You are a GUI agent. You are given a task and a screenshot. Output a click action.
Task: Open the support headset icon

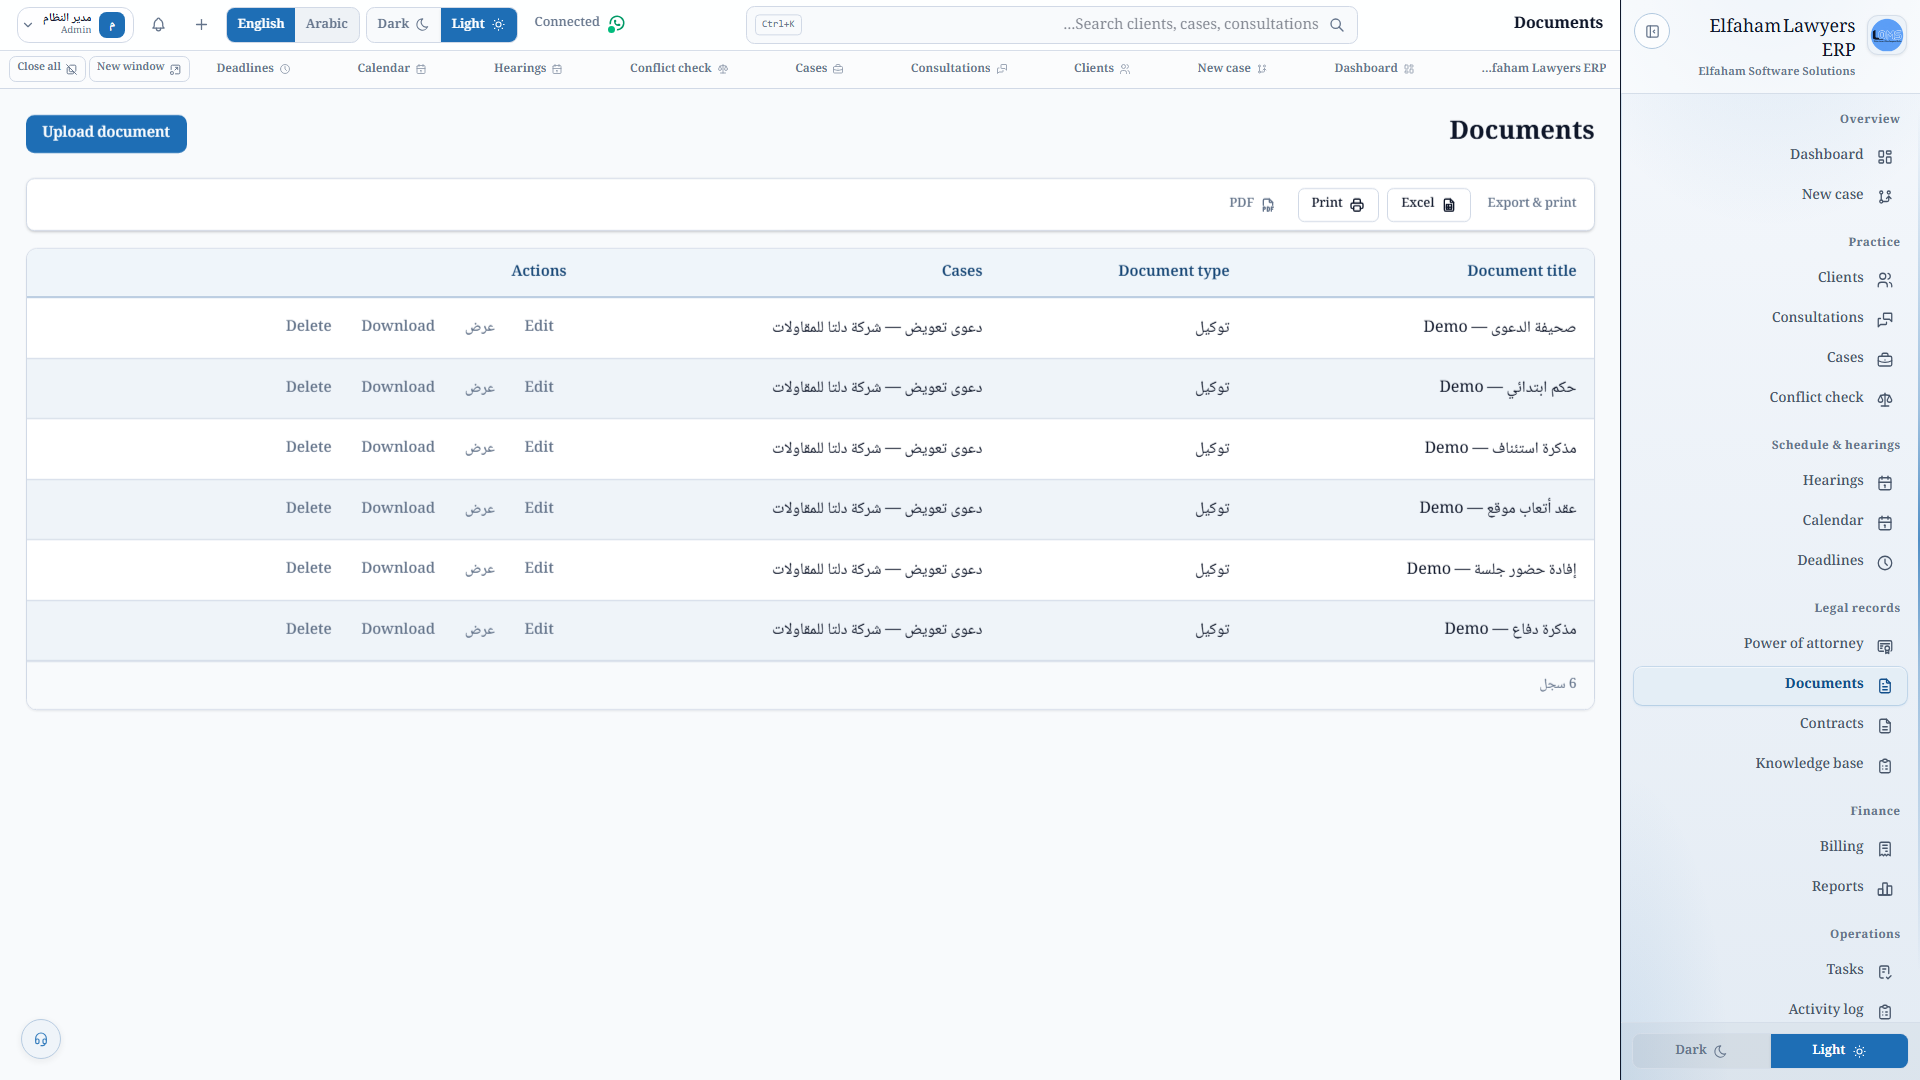click(41, 1039)
